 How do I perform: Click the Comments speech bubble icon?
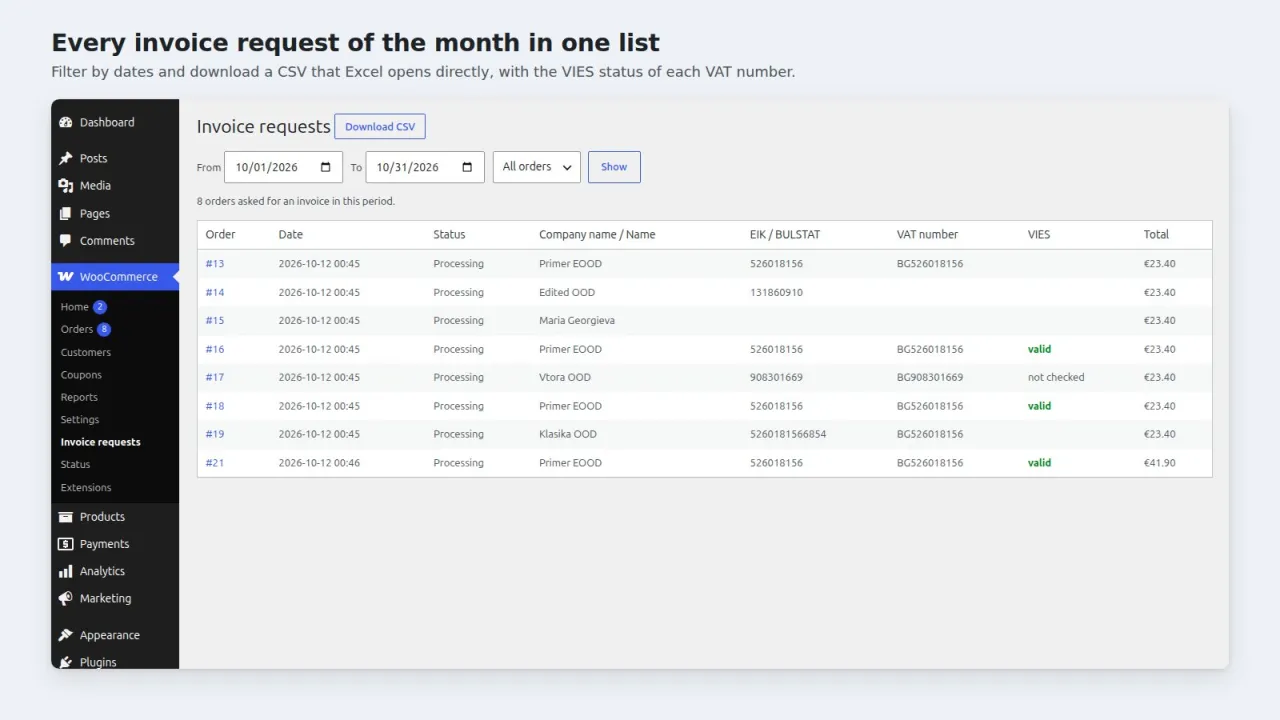point(66,240)
